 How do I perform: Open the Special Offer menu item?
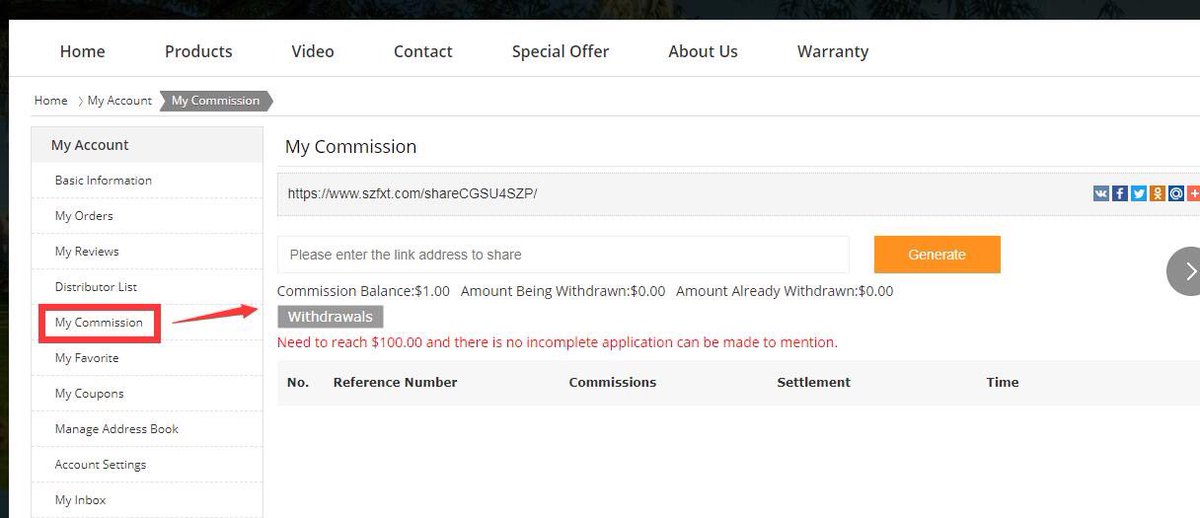tap(560, 52)
